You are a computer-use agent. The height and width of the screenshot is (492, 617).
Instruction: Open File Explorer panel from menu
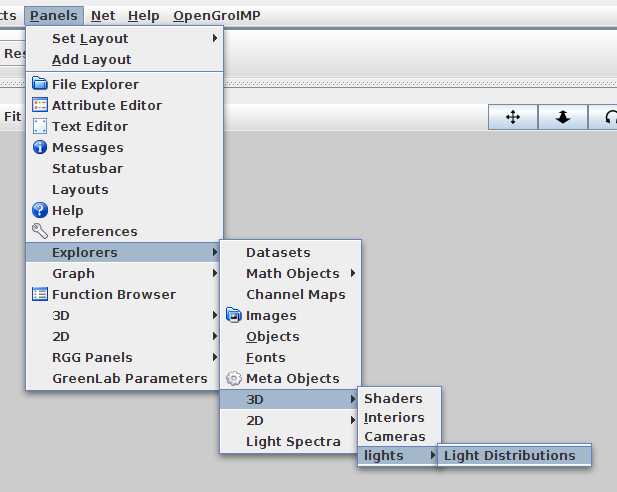95,84
